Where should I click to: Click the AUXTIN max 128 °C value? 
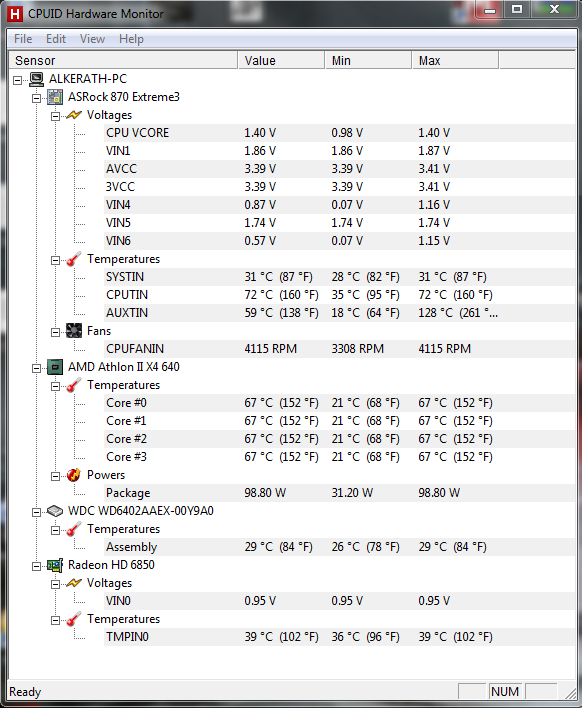tap(458, 313)
